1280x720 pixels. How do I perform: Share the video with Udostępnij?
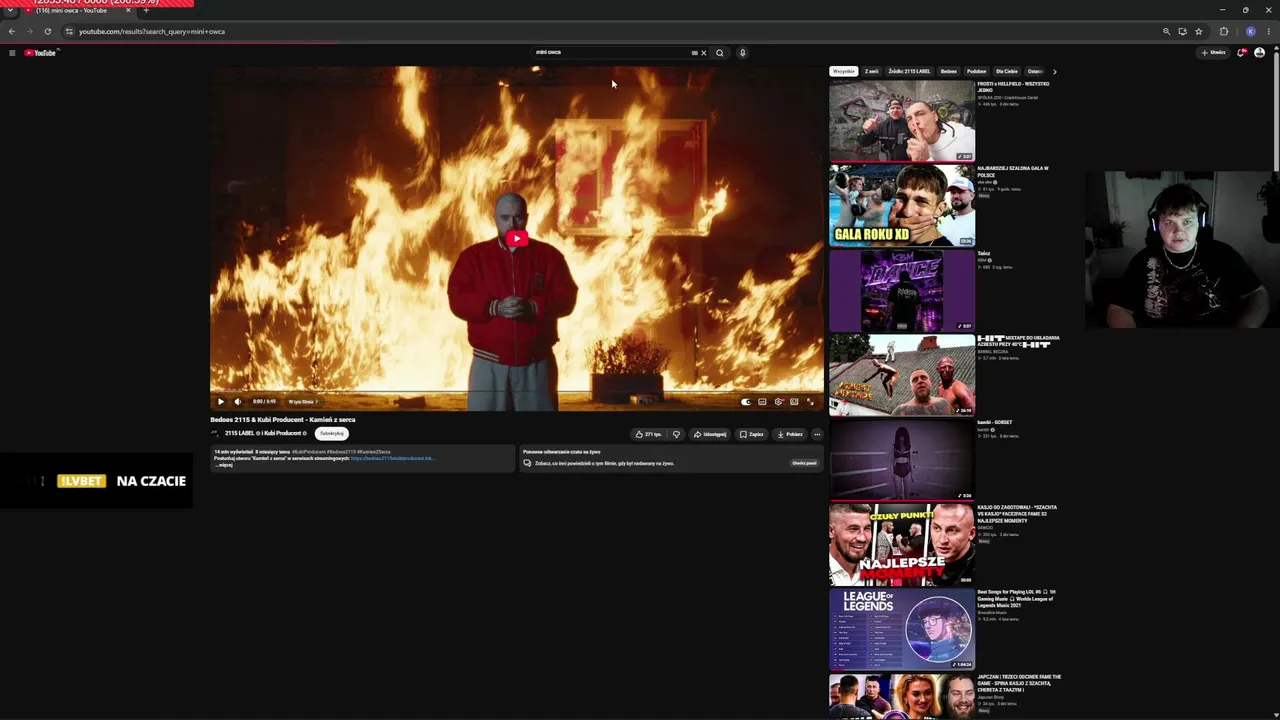[710, 434]
